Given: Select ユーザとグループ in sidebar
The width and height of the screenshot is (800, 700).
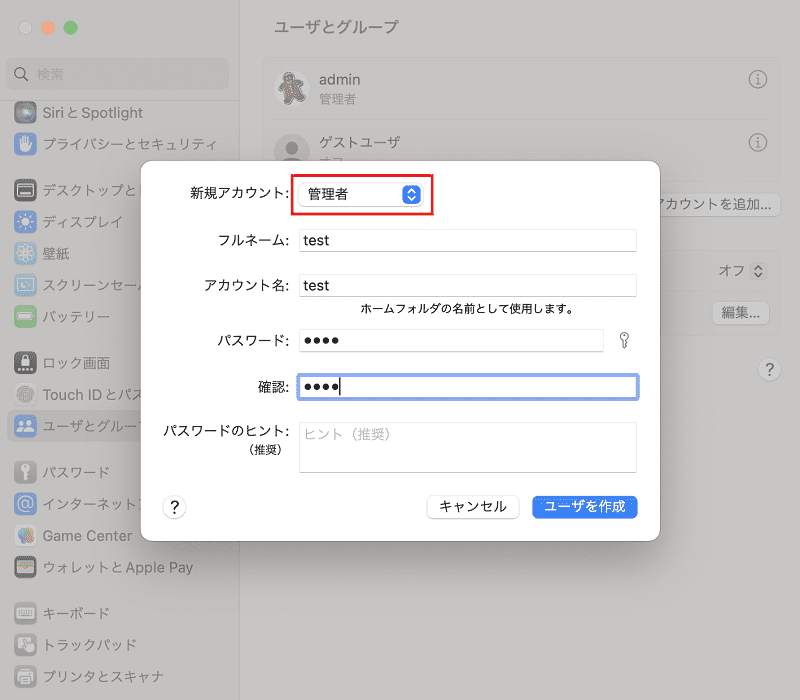Looking at the screenshot, I should 75,426.
